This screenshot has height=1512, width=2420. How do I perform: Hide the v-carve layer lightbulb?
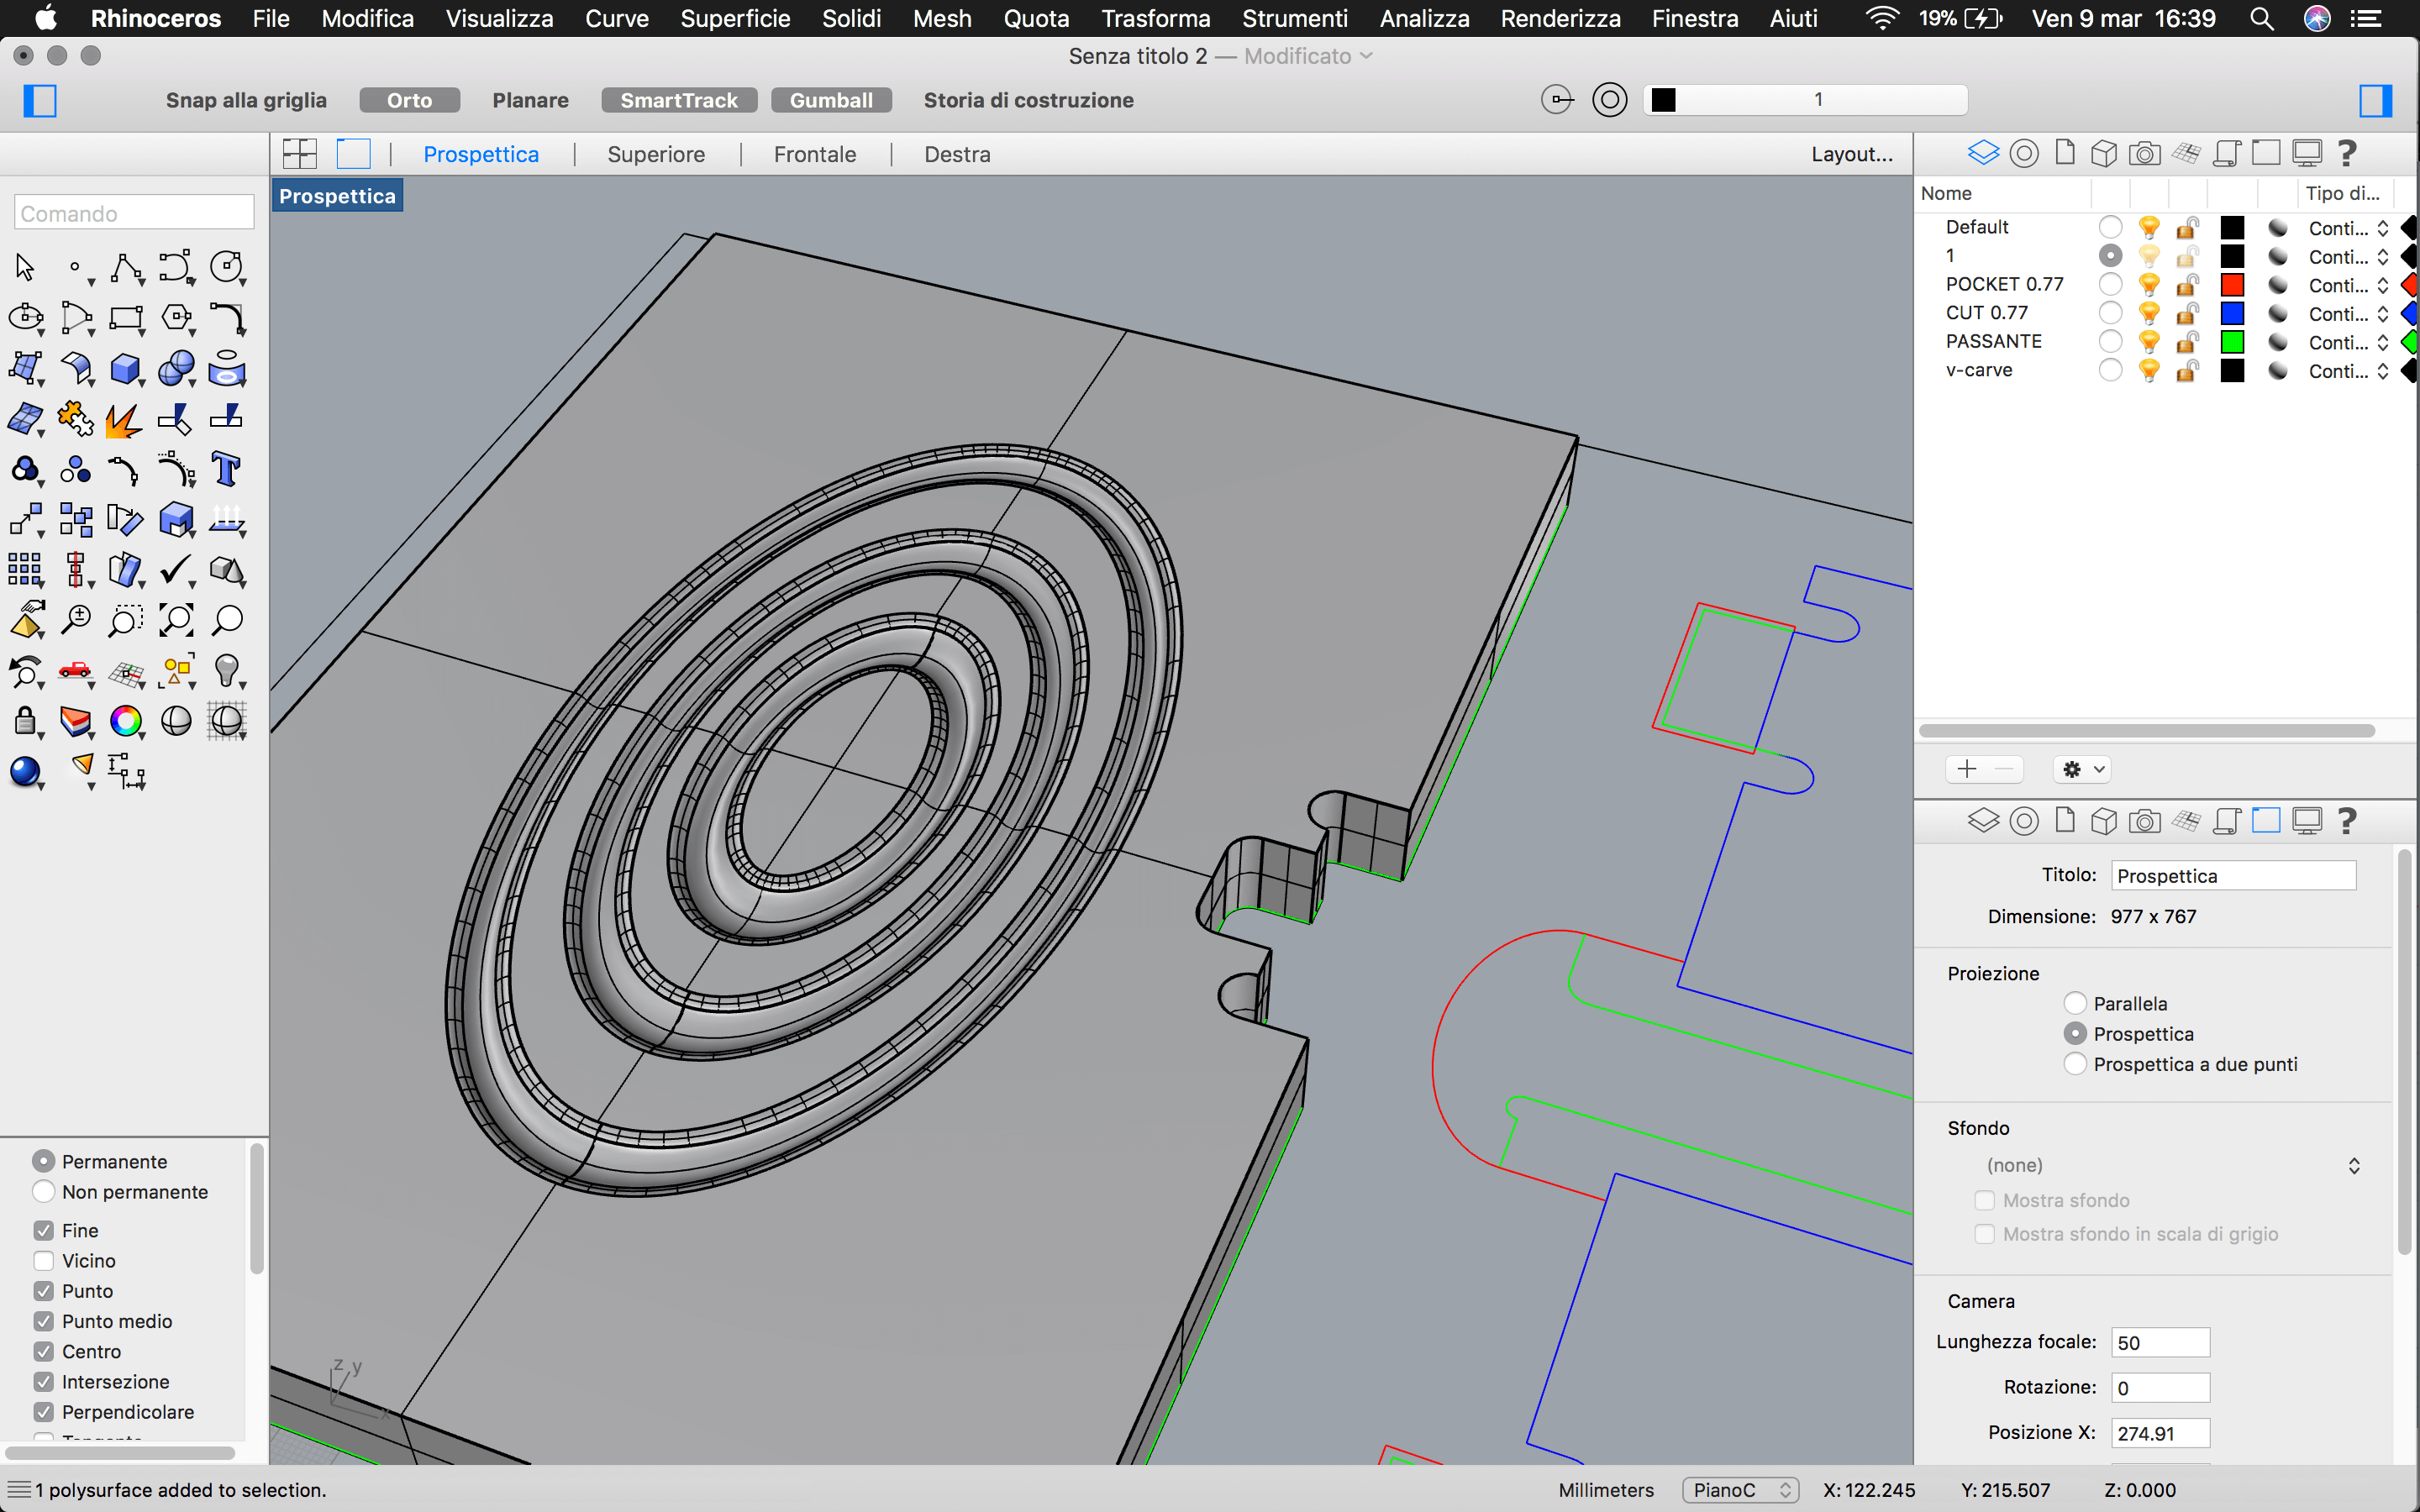click(x=2149, y=370)
